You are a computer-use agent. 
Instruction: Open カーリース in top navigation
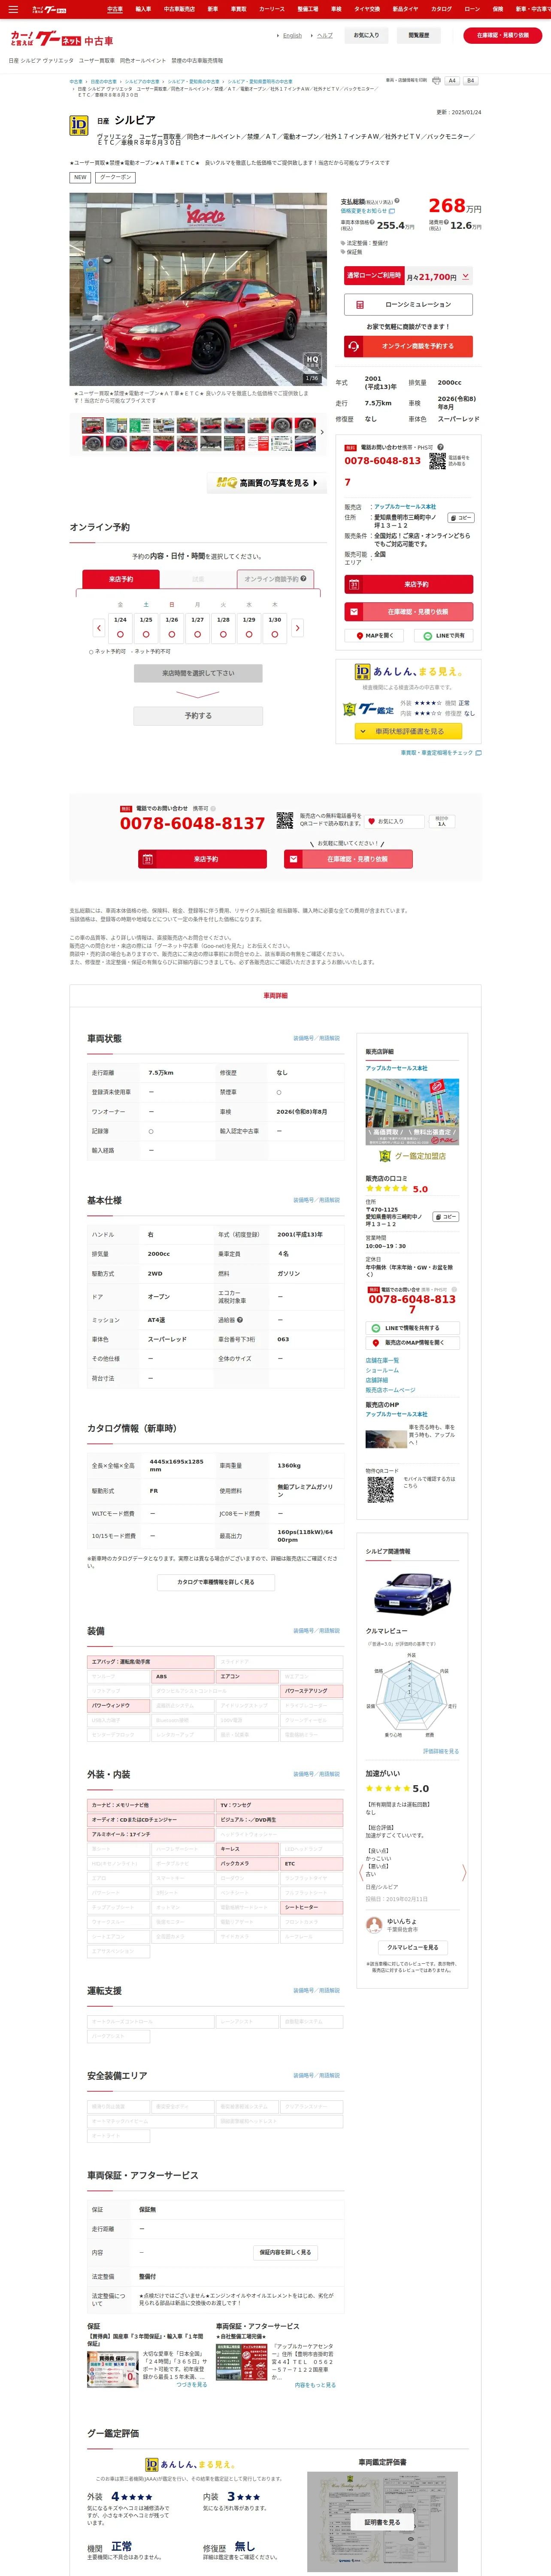click(x=272, y=9)
